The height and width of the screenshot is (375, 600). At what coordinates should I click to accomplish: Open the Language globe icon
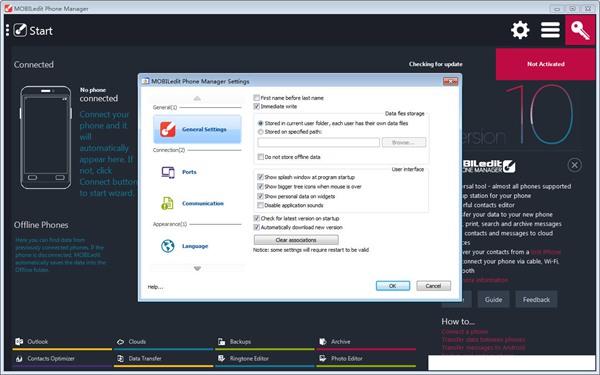coord(168,246)
